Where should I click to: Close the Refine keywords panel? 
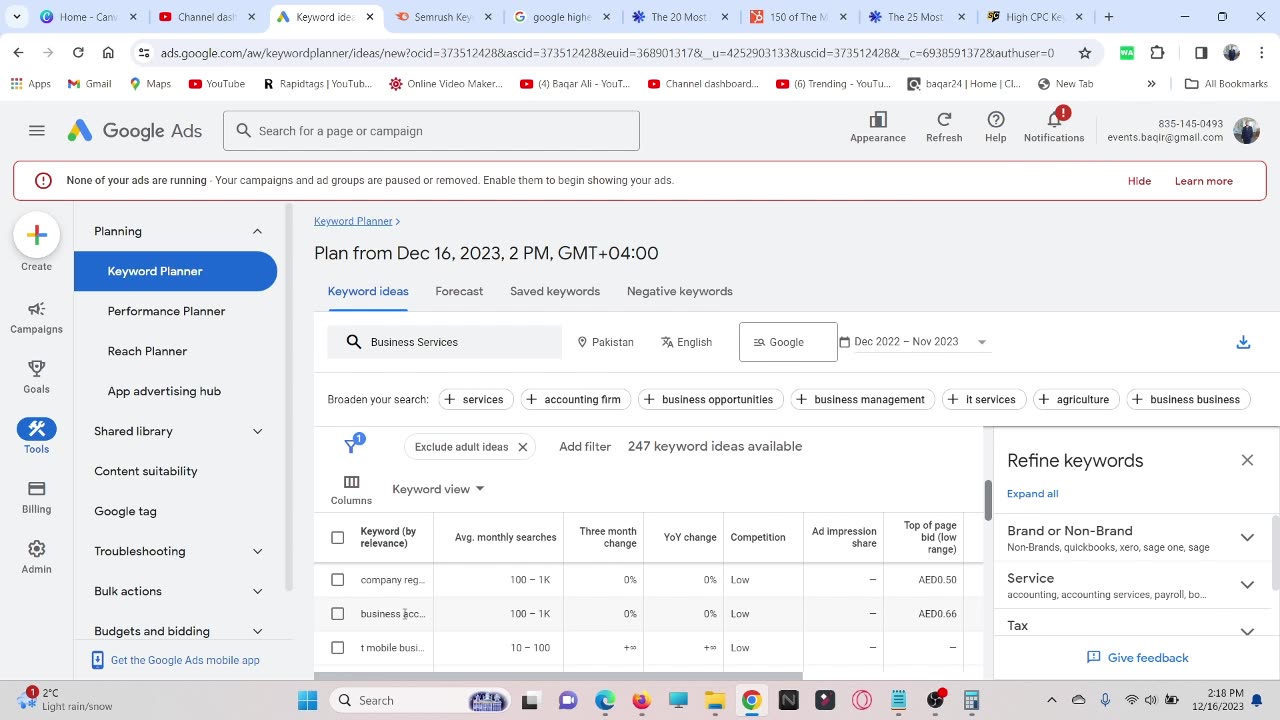1247,460
